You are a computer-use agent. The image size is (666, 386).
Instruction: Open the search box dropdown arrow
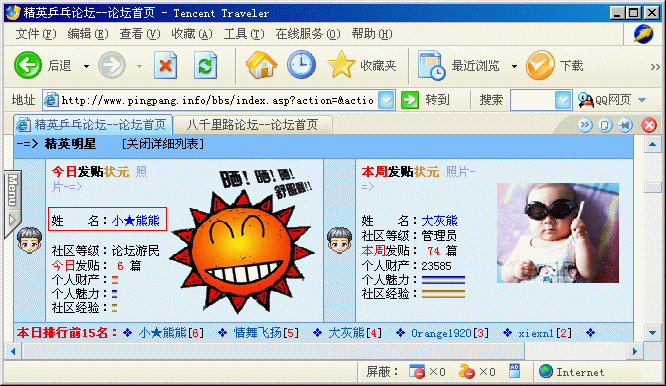(563, 100)
